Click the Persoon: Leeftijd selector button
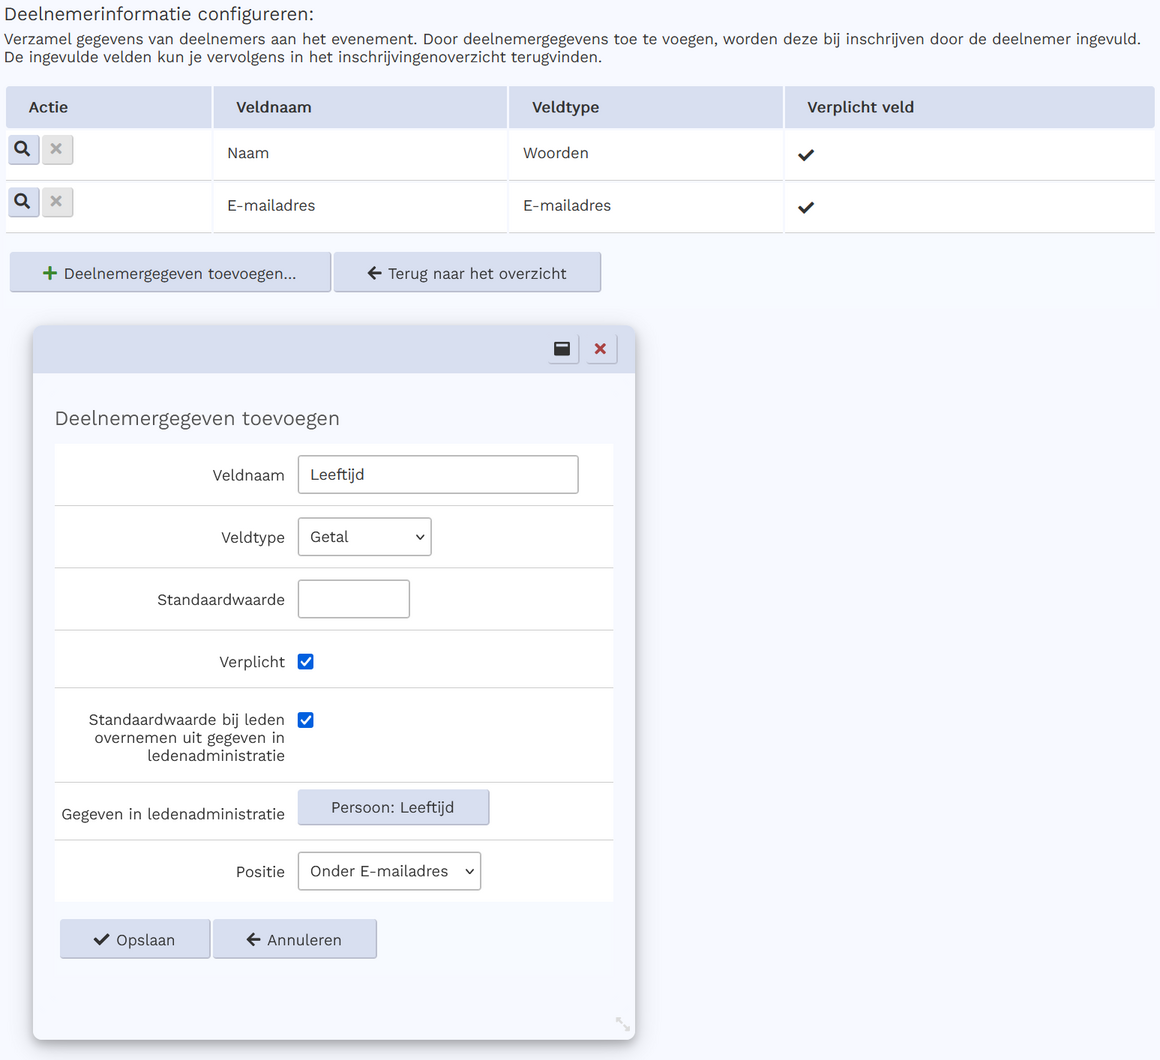Viewport: 1160px width, 1060px height. [x=393, y=808]
